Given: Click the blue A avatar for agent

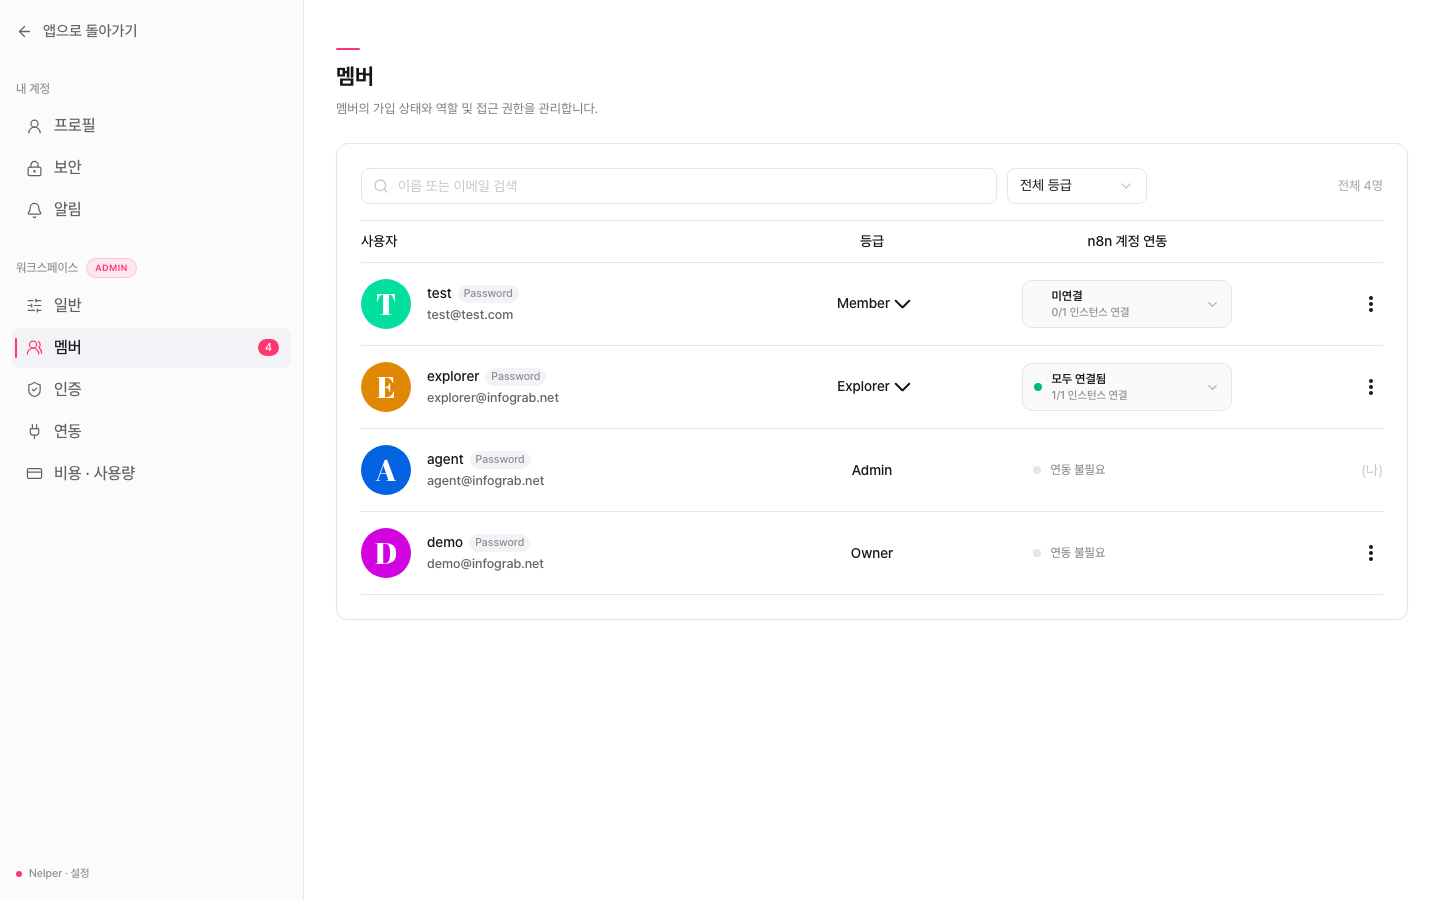Looking at the screenshot, I should pyautogui.click(x=386, y=470).
